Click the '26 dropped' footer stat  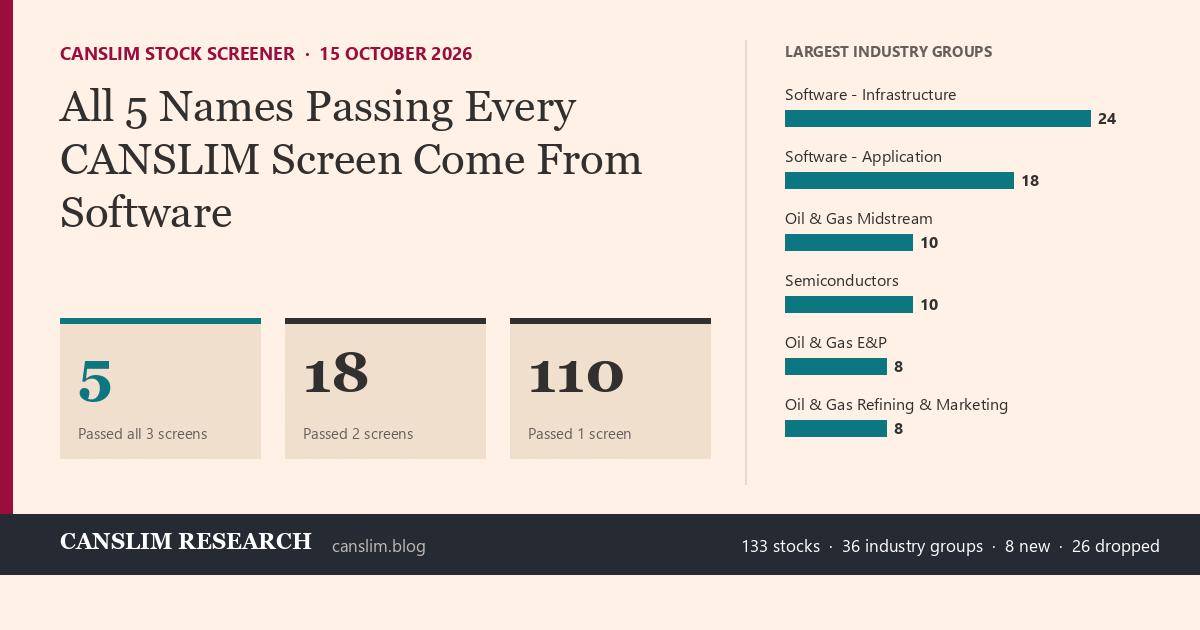click(1116, 546)
